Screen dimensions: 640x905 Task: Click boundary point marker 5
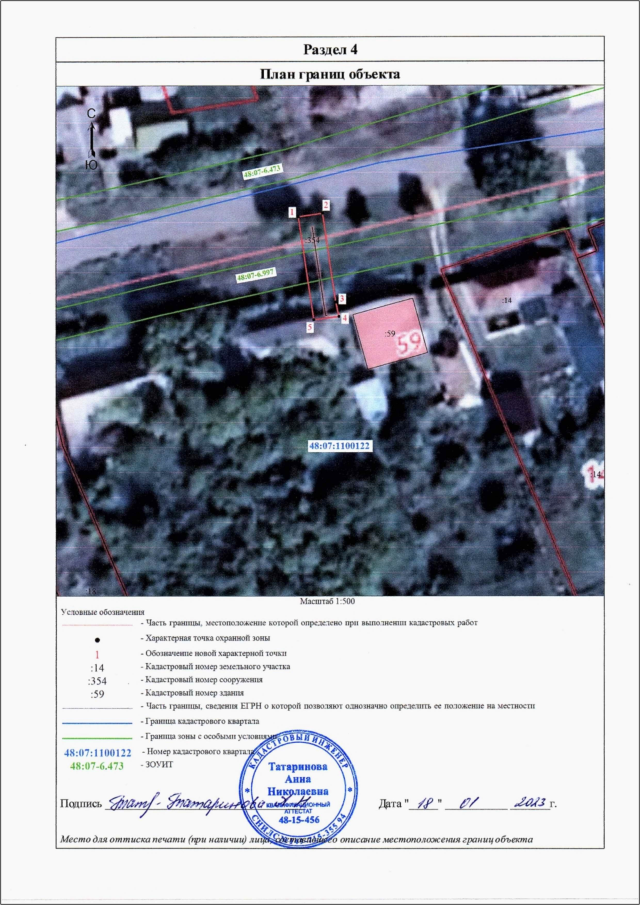[x=310, y=327]
